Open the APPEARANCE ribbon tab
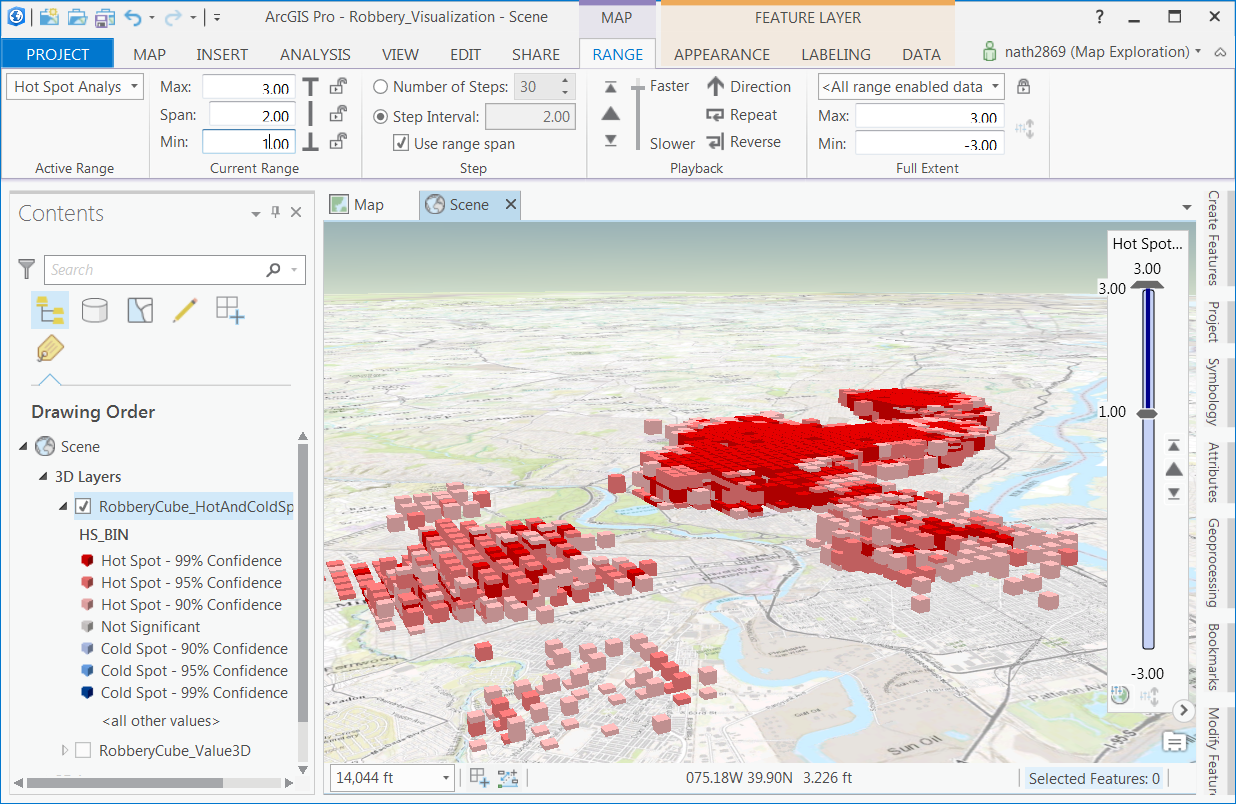 click(721, 54)
